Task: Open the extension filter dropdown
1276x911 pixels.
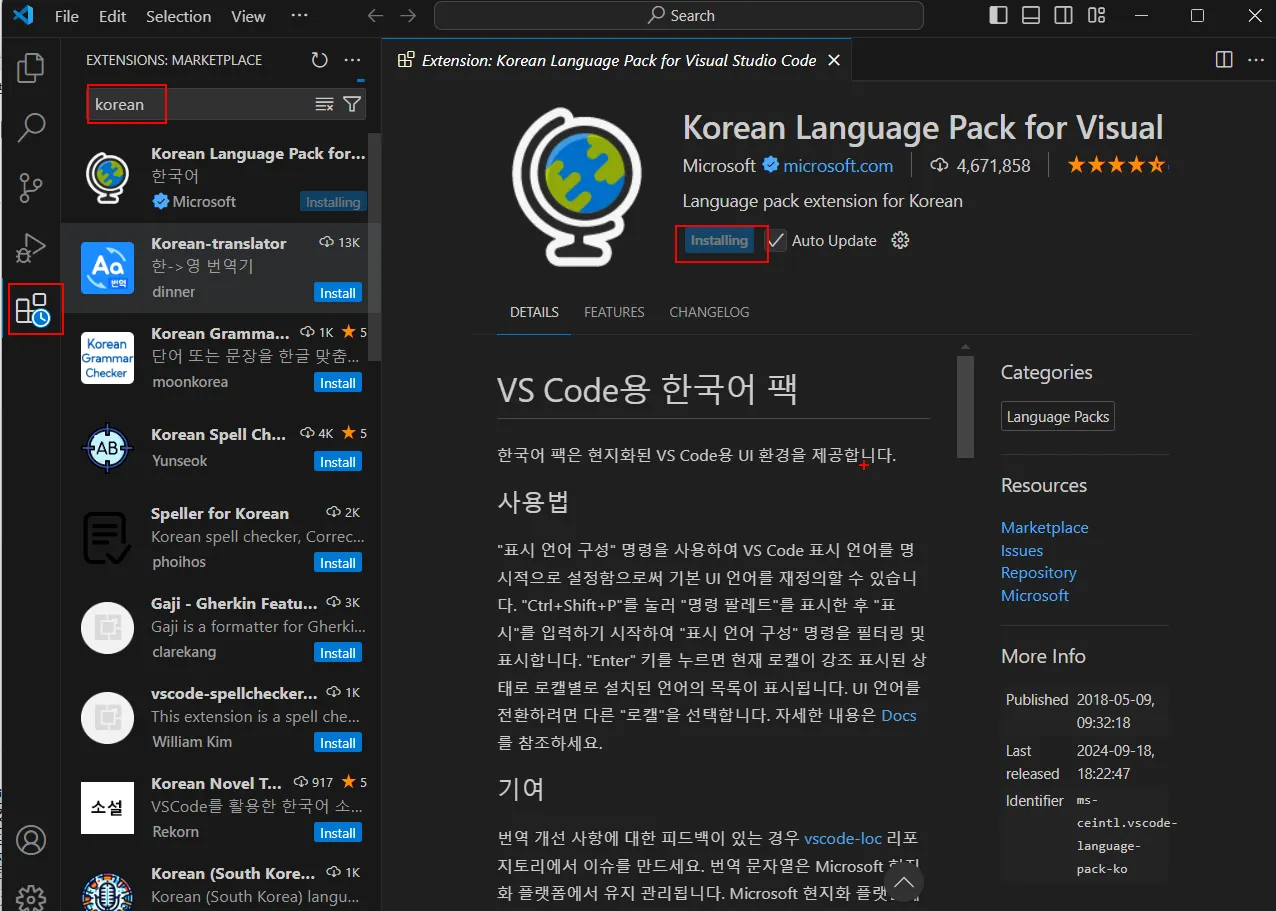Action: 352,104
